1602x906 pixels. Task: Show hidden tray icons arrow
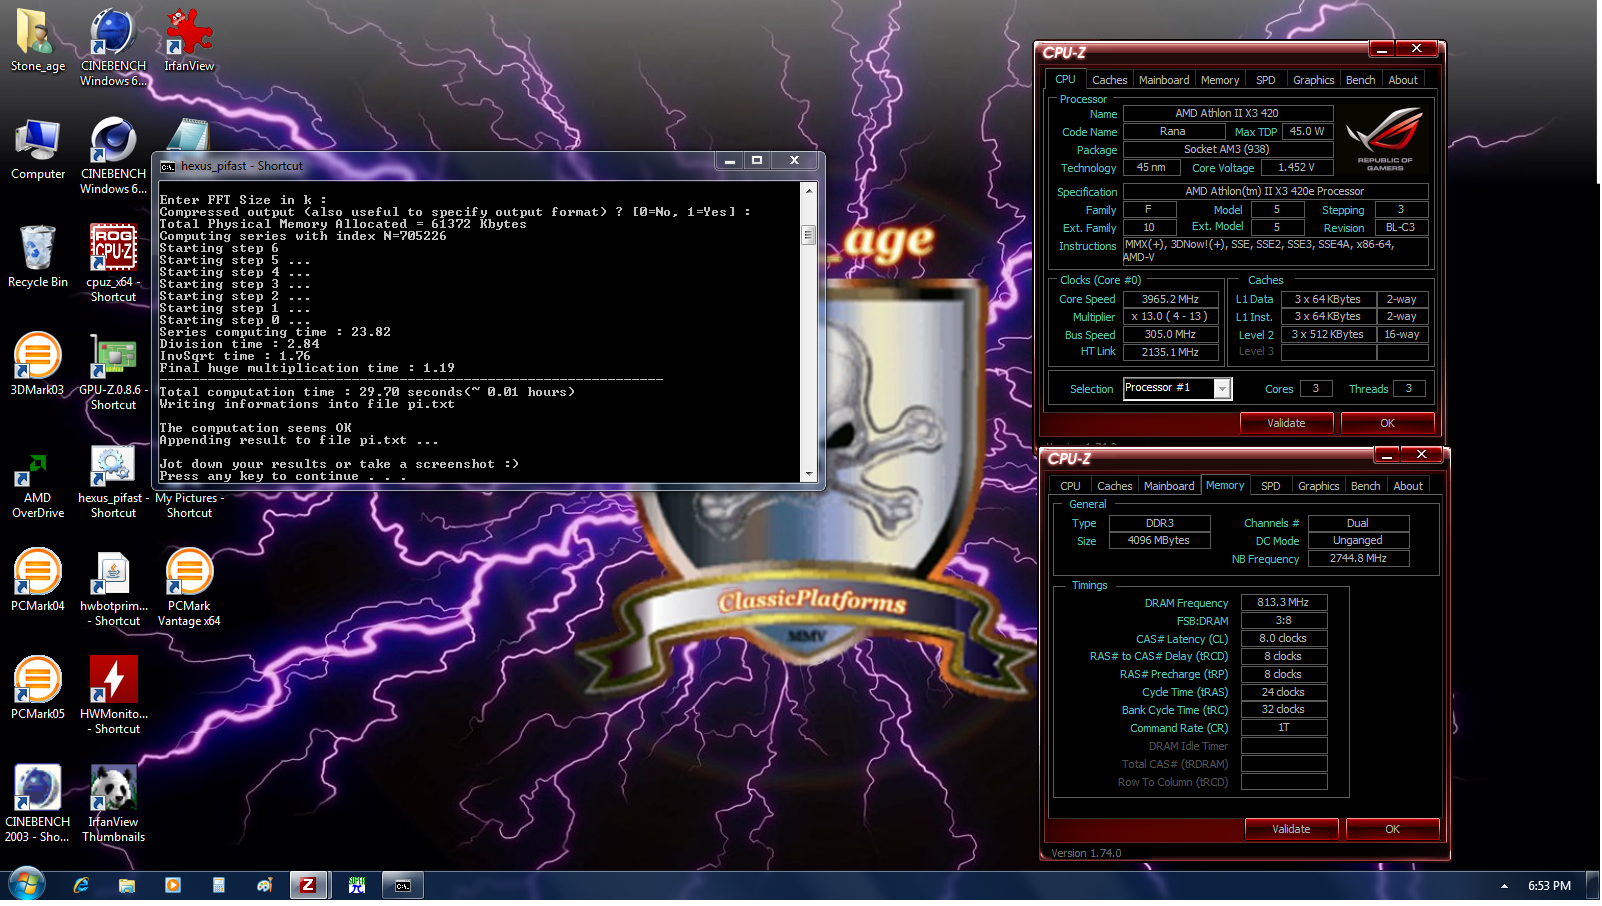[1504, 886]
